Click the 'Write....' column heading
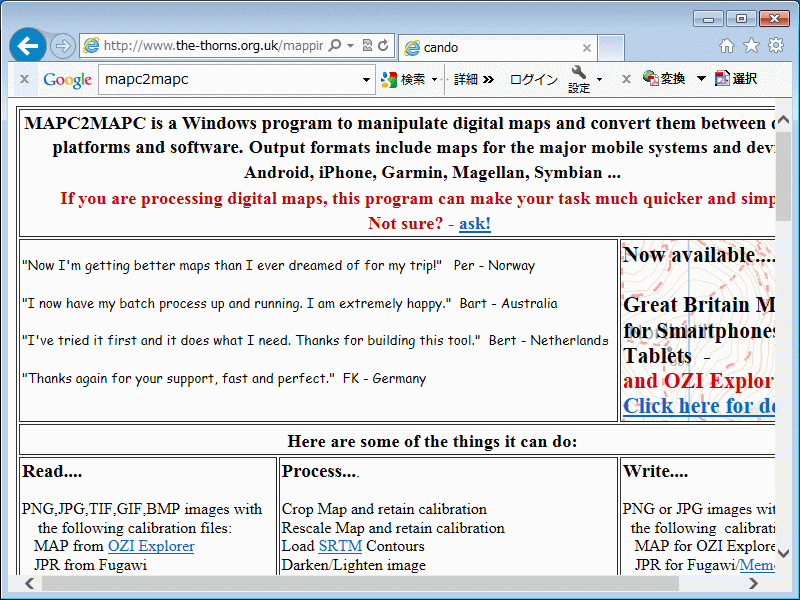This screenshot has height=600, width=800. click(656, 471)
